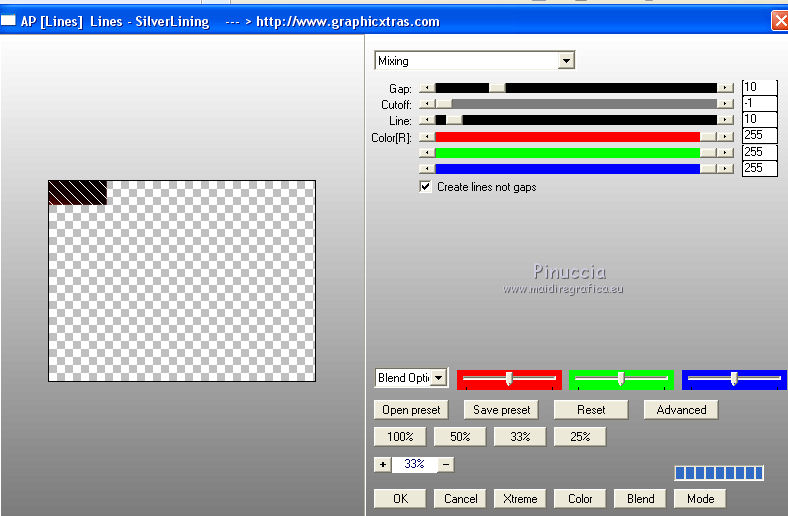Click the Blend button
Screen dimensions: 788x516
[x=640, y=498]
